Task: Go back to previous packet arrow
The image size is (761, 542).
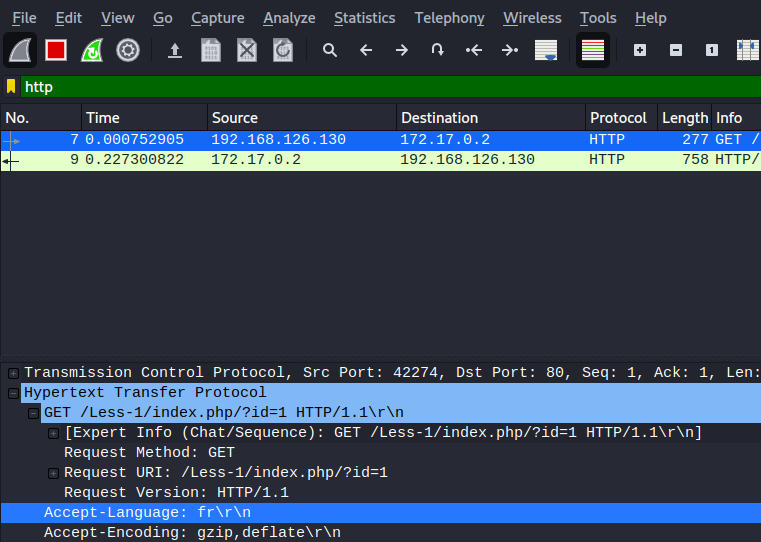Action: click(366, 50)
